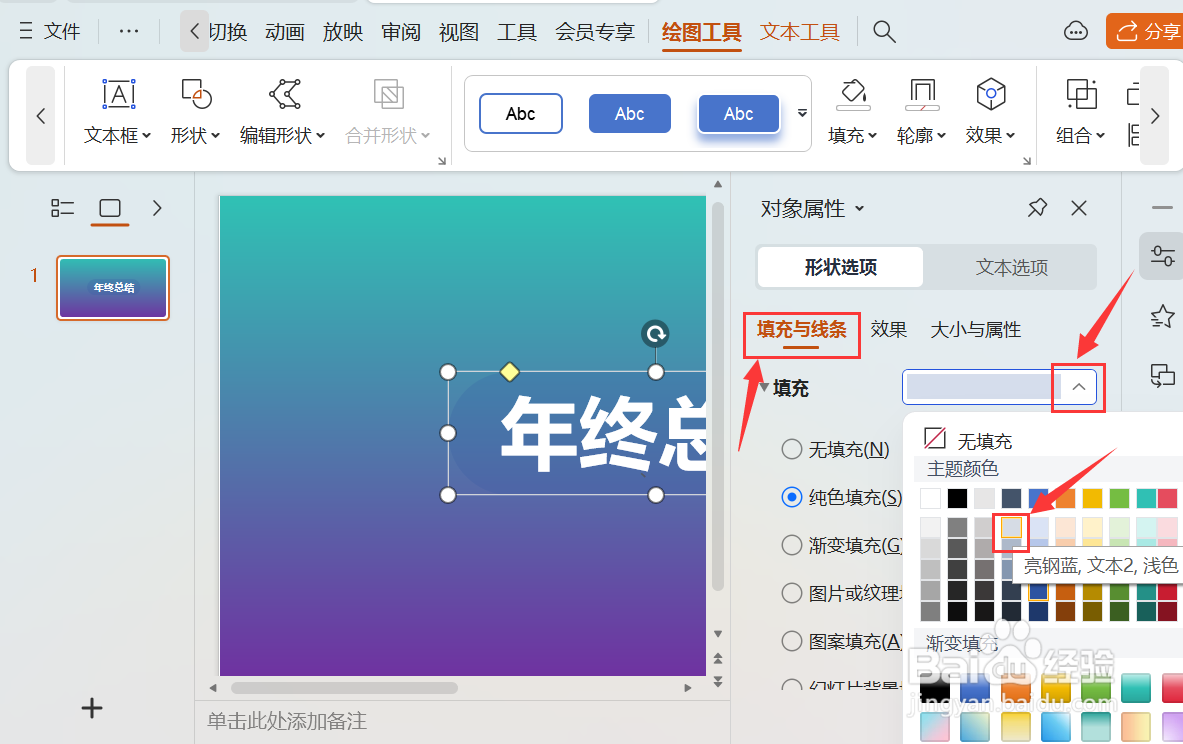Select the 文本框 (Text Box) tool
Viewport: 1183px width, 744px height.
pyautogui.click(x=118, y=110)
